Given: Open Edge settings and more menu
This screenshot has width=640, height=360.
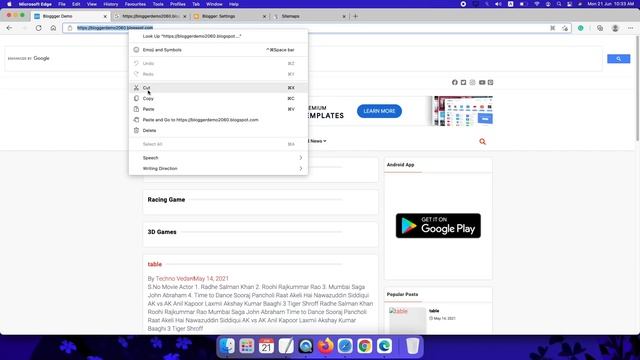Looking at the screenshot, I should (x=631, y=28).
